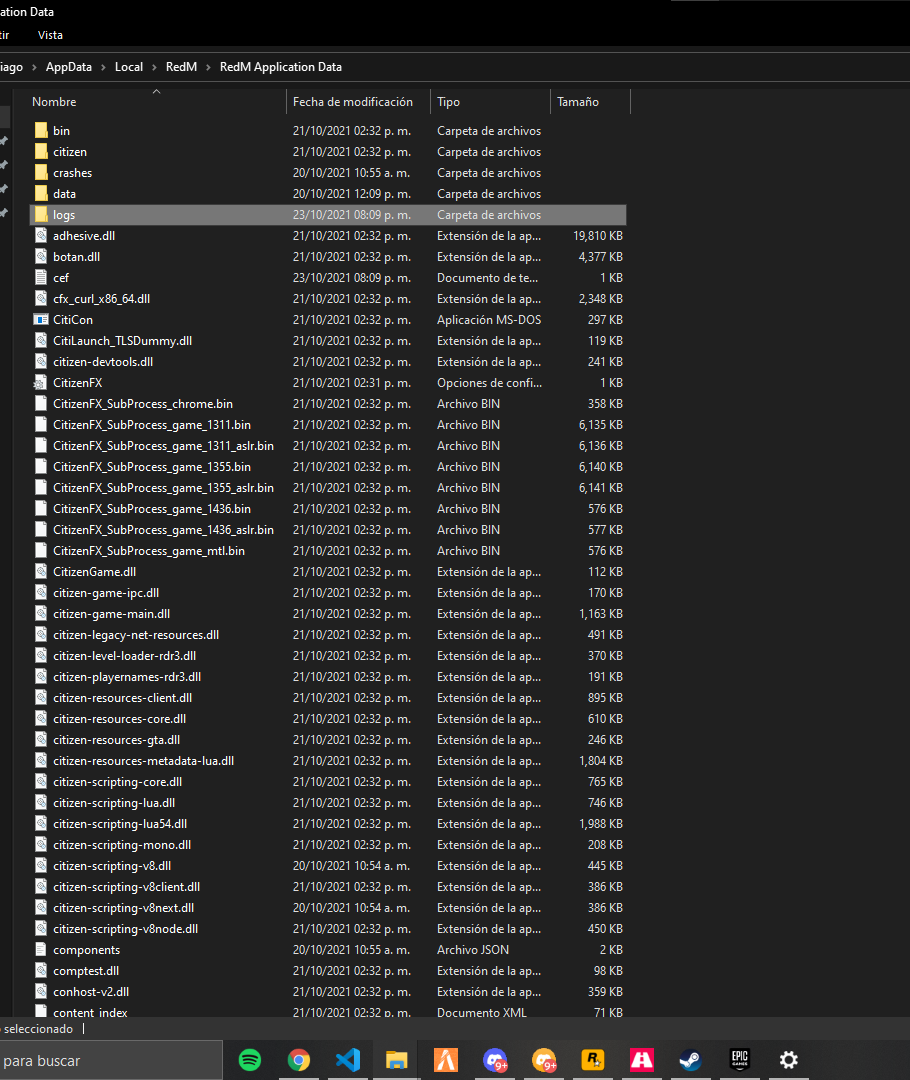Image resolution: width=910 pixels, height=1080 pixels.
Task: Select CitizenFX_SubProcess_game_mtl.bin
Action: click(149, 551)
